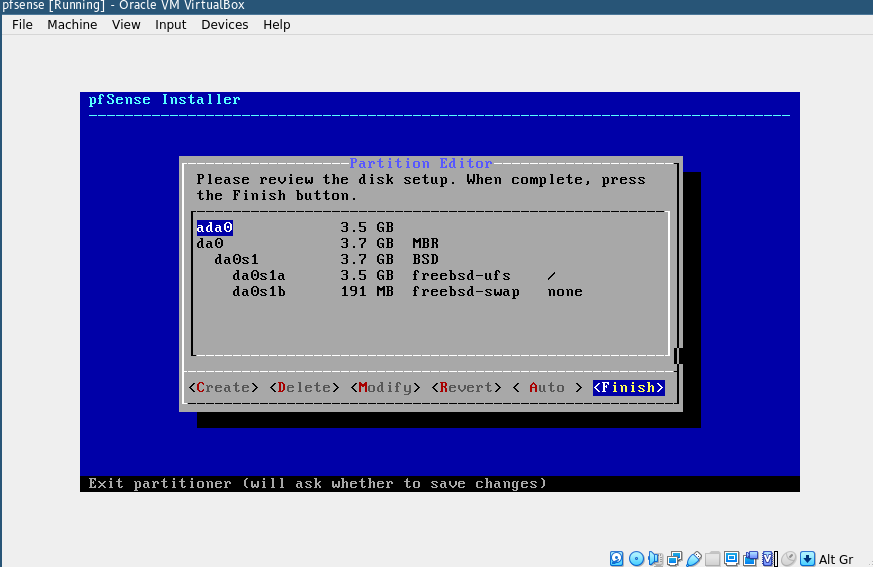Click the audio speaker icon in status bar

tap(655, 559)
